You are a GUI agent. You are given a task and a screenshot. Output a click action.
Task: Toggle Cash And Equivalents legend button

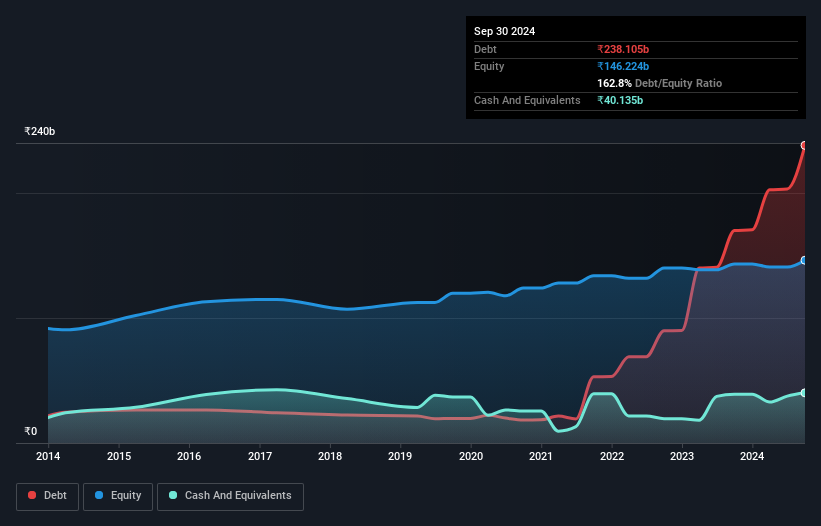tap(230, 496)
